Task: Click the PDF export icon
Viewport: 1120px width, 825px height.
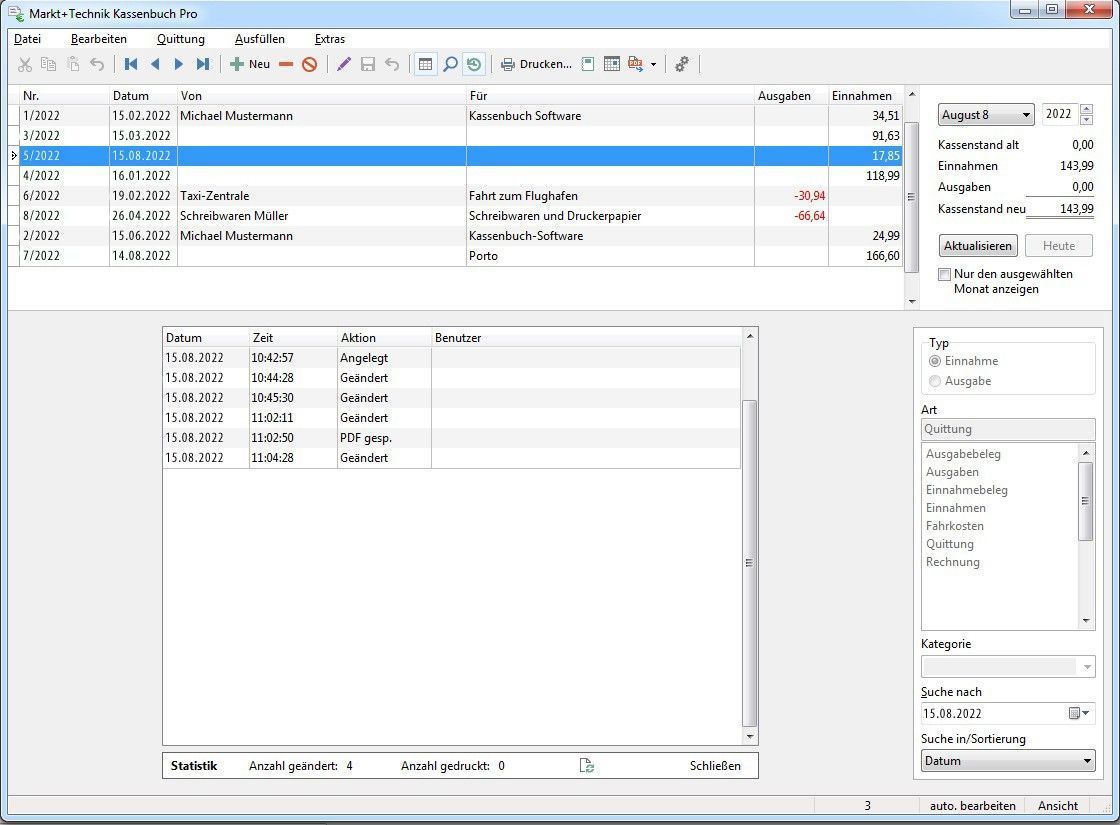Action: (x=636, y=64)
